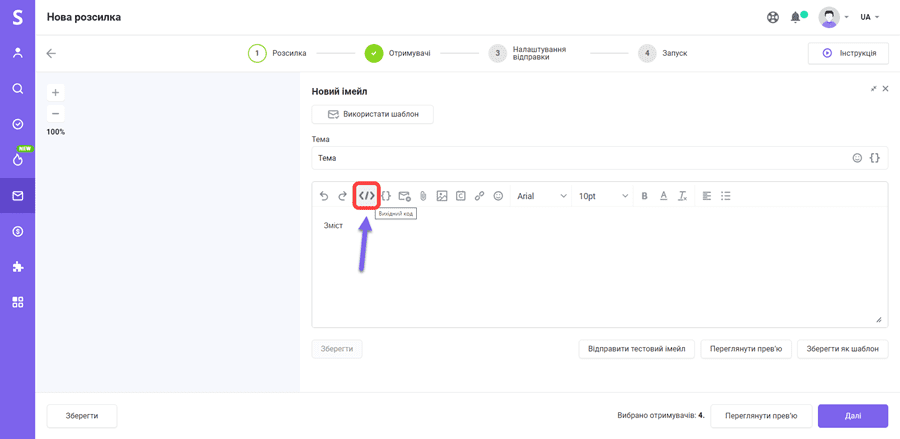Screen dimensions: 900x439
Task: Click the Далі button
Action: (x=852, y=416)
